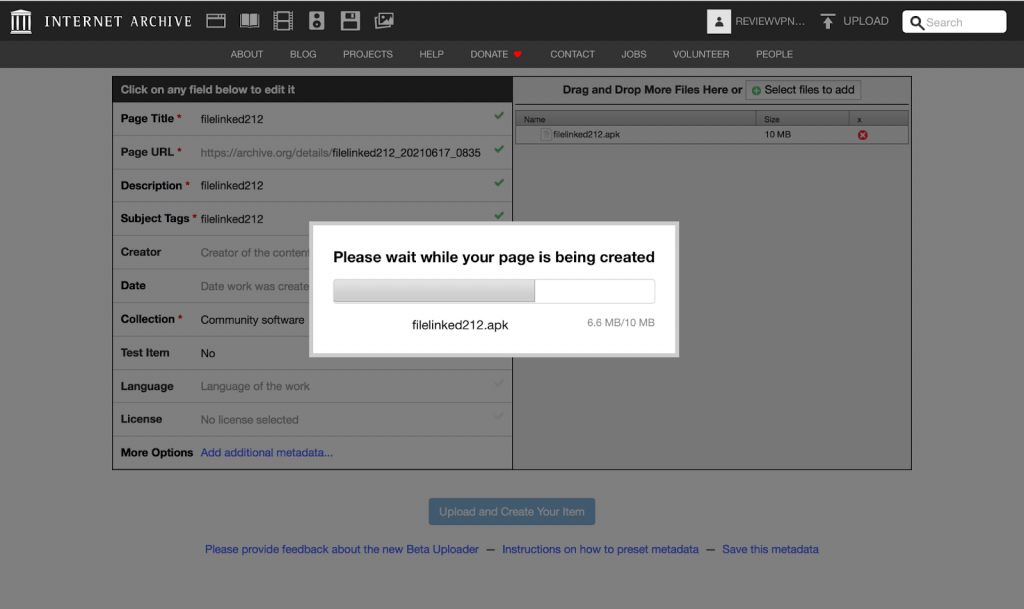Select filelinked212.apk row in file list
This screenshot has height=609, width=1024.
[711, 134]
